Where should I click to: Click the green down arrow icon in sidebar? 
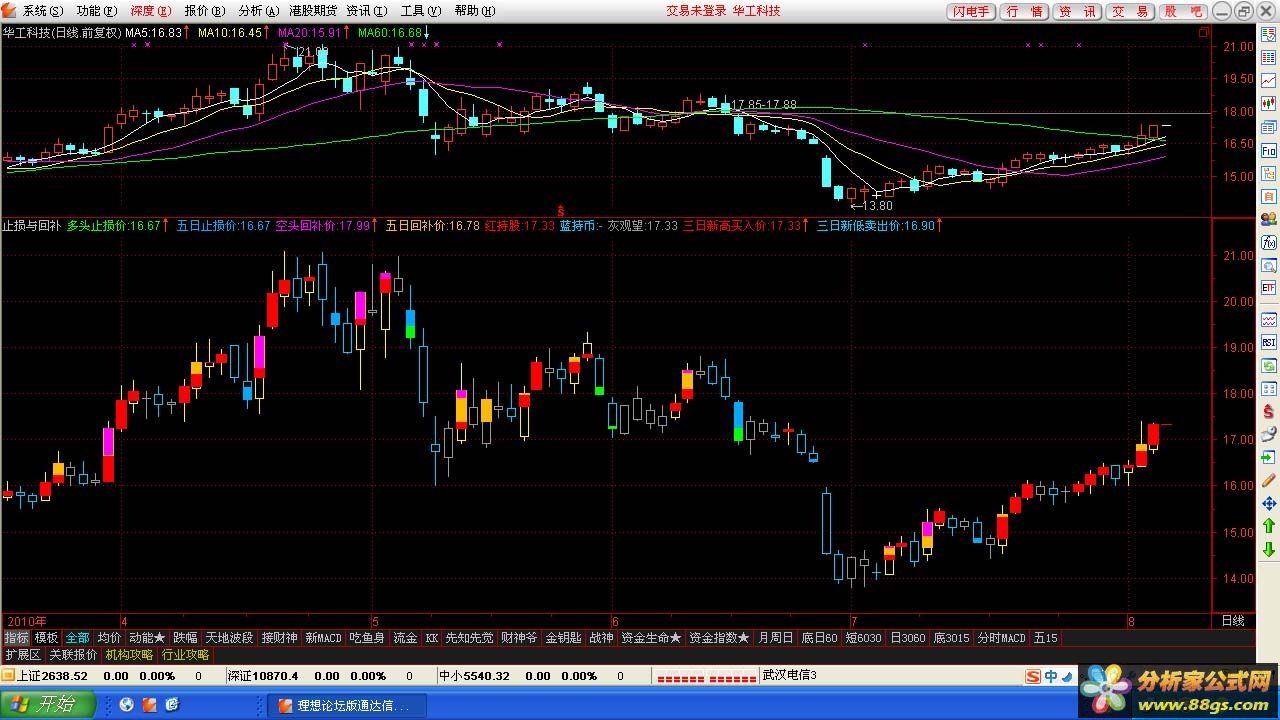pyautogui.click(x=1269, y=549)
